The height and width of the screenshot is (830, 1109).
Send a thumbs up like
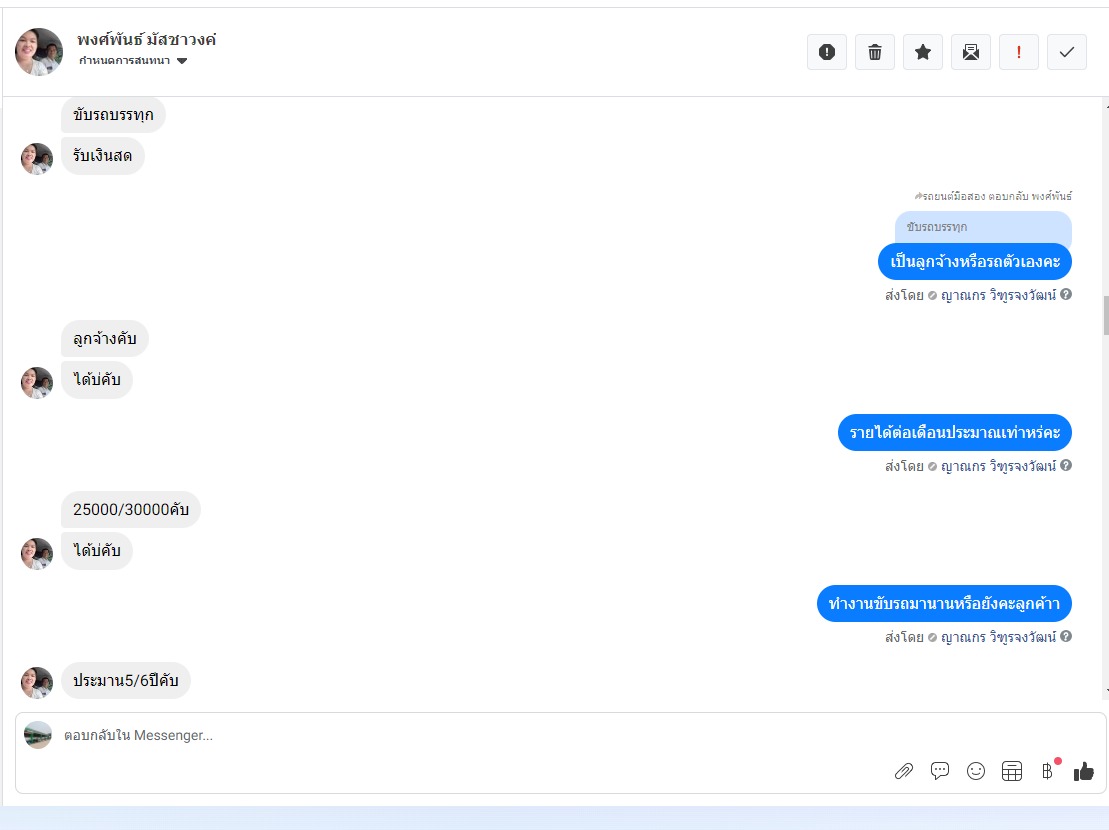[1084, 771]
